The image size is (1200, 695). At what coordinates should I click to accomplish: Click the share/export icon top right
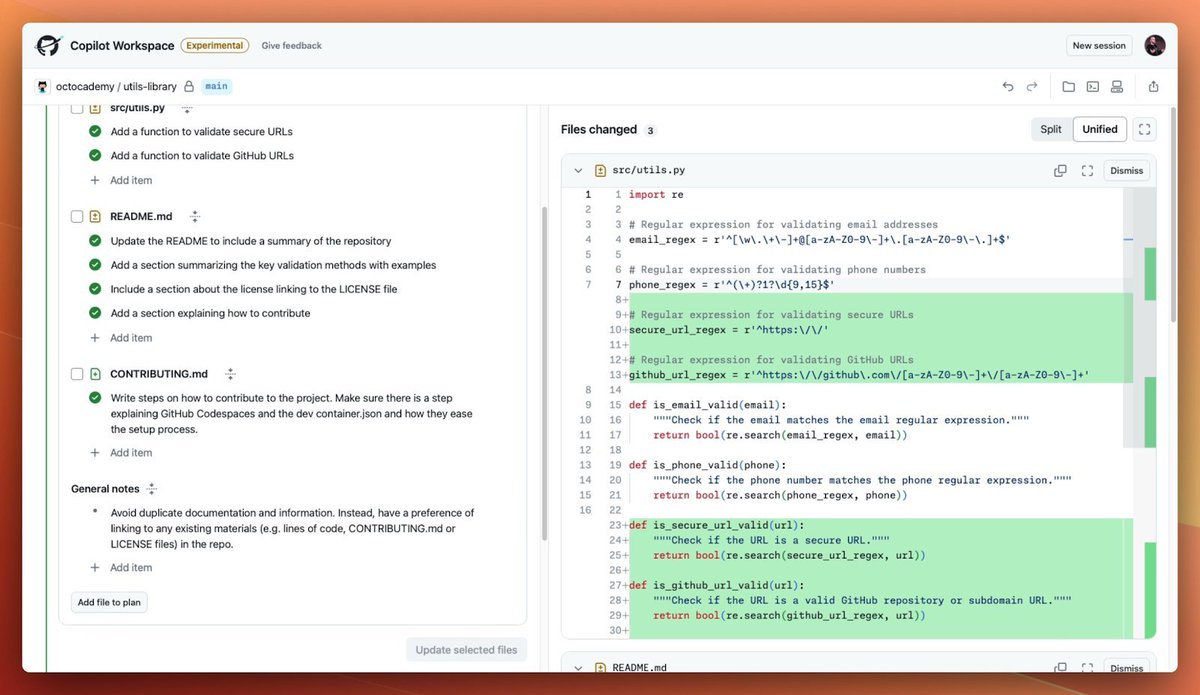point(1153,86)
